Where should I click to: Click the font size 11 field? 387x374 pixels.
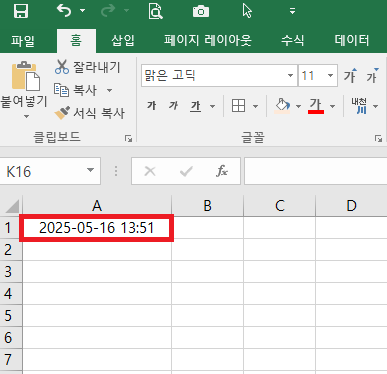pyautogui.click(x=311, y=76)
